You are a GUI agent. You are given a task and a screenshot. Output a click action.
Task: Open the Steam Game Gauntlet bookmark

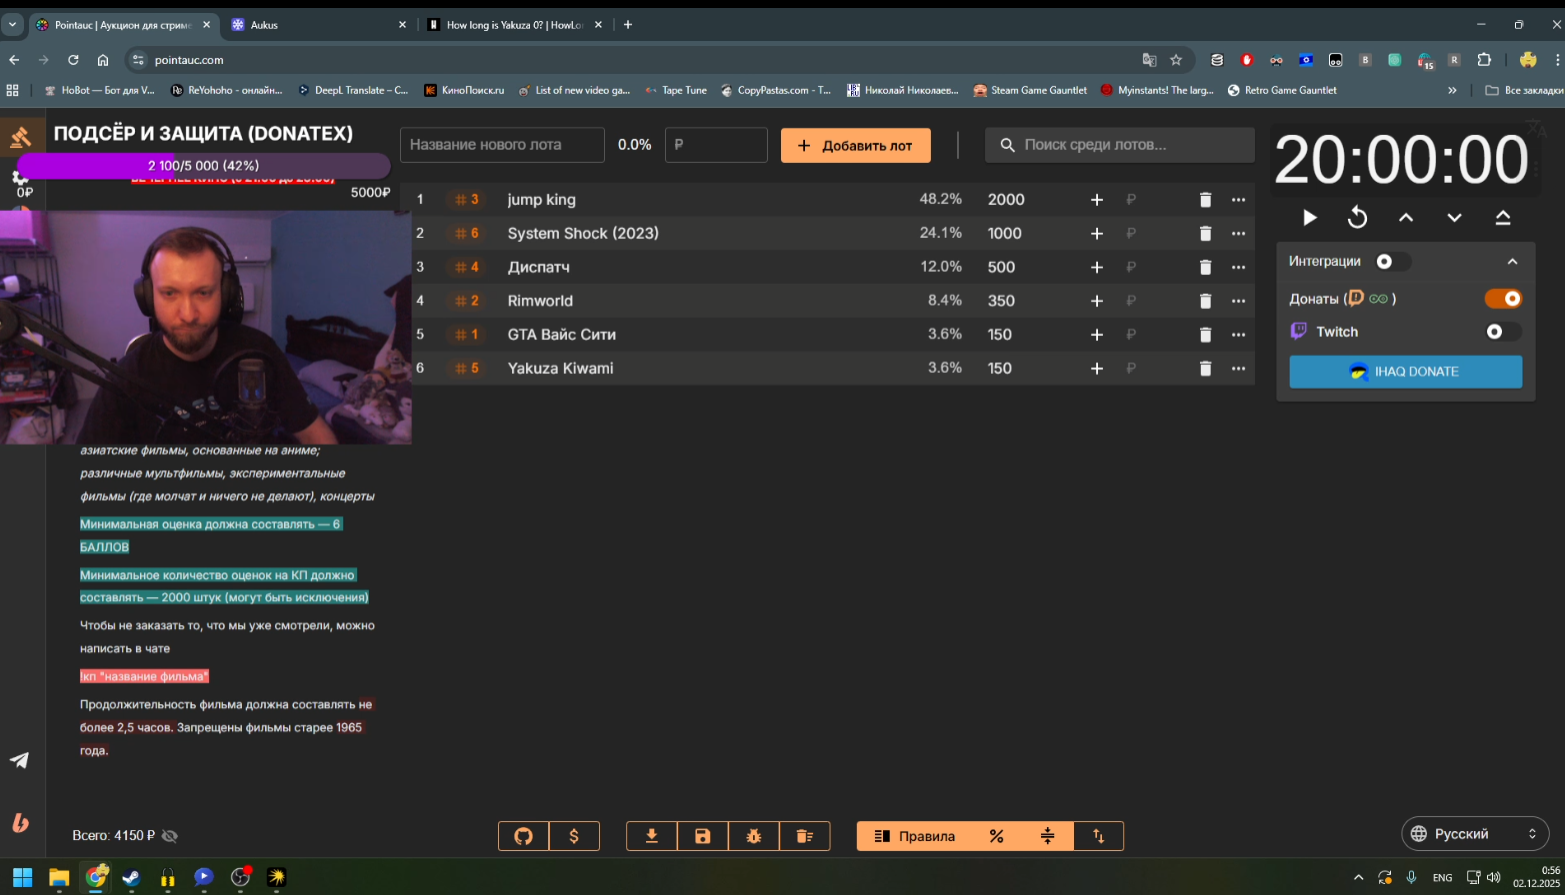[1030, 90]
